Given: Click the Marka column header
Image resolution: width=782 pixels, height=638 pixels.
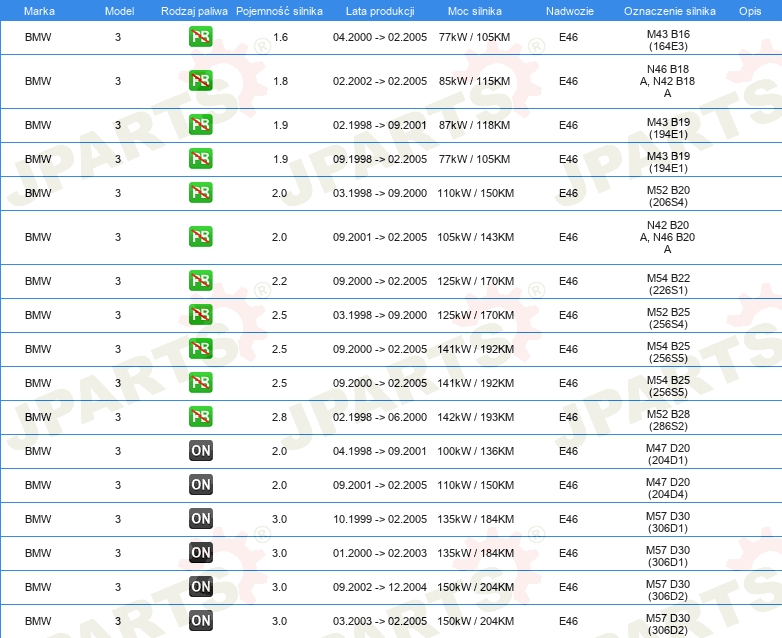Looking at the screenshot, I should (x=39, y=11).
